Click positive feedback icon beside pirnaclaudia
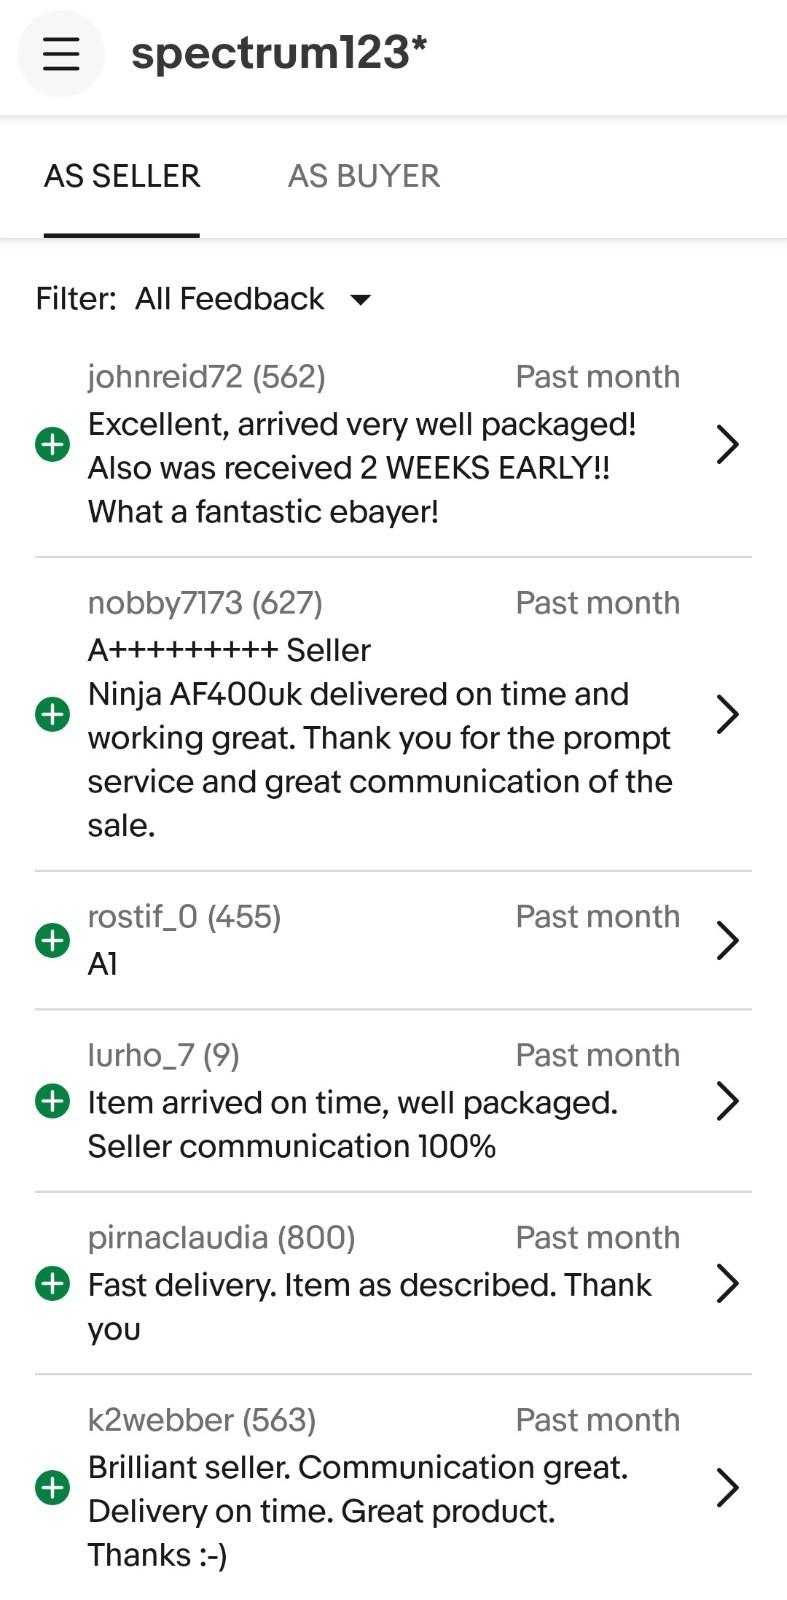The image size is (787, 1600). 53,1283
